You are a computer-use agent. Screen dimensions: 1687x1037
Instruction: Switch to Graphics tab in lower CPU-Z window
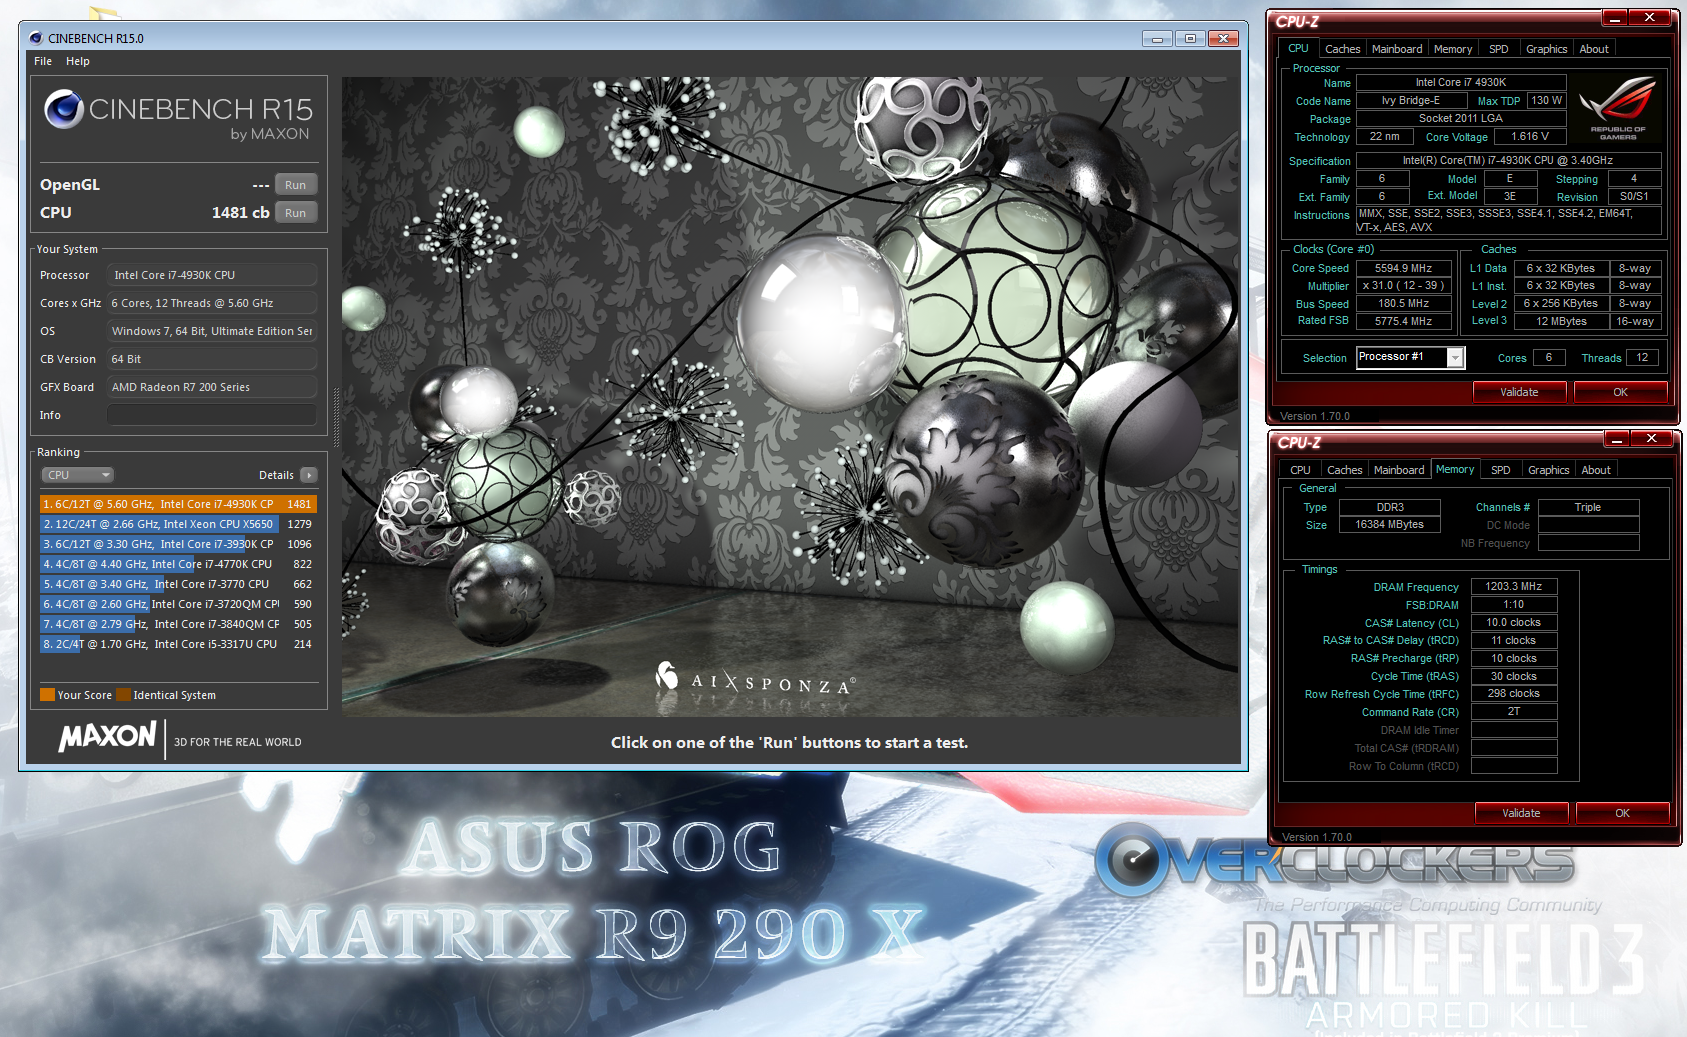click(1548, 470)
